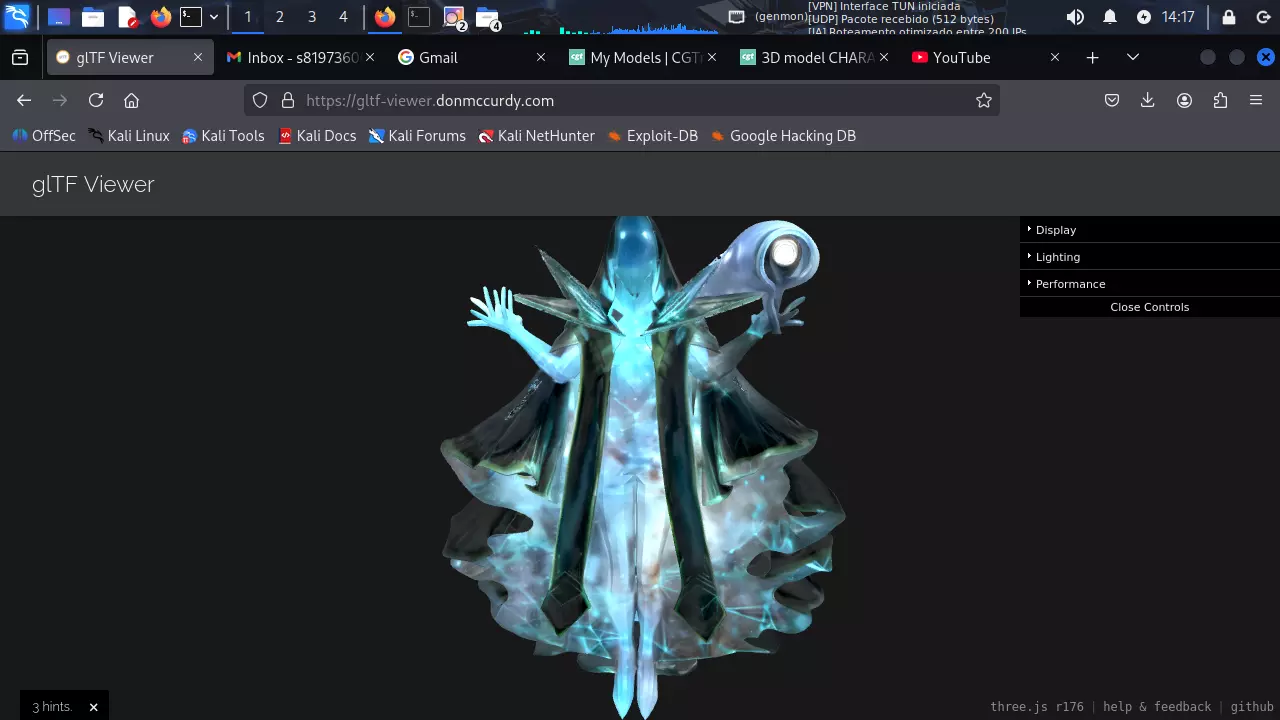Click the Close Controls button
The width and height of the screenshot is (1280, 720).
pos(1150,307)
